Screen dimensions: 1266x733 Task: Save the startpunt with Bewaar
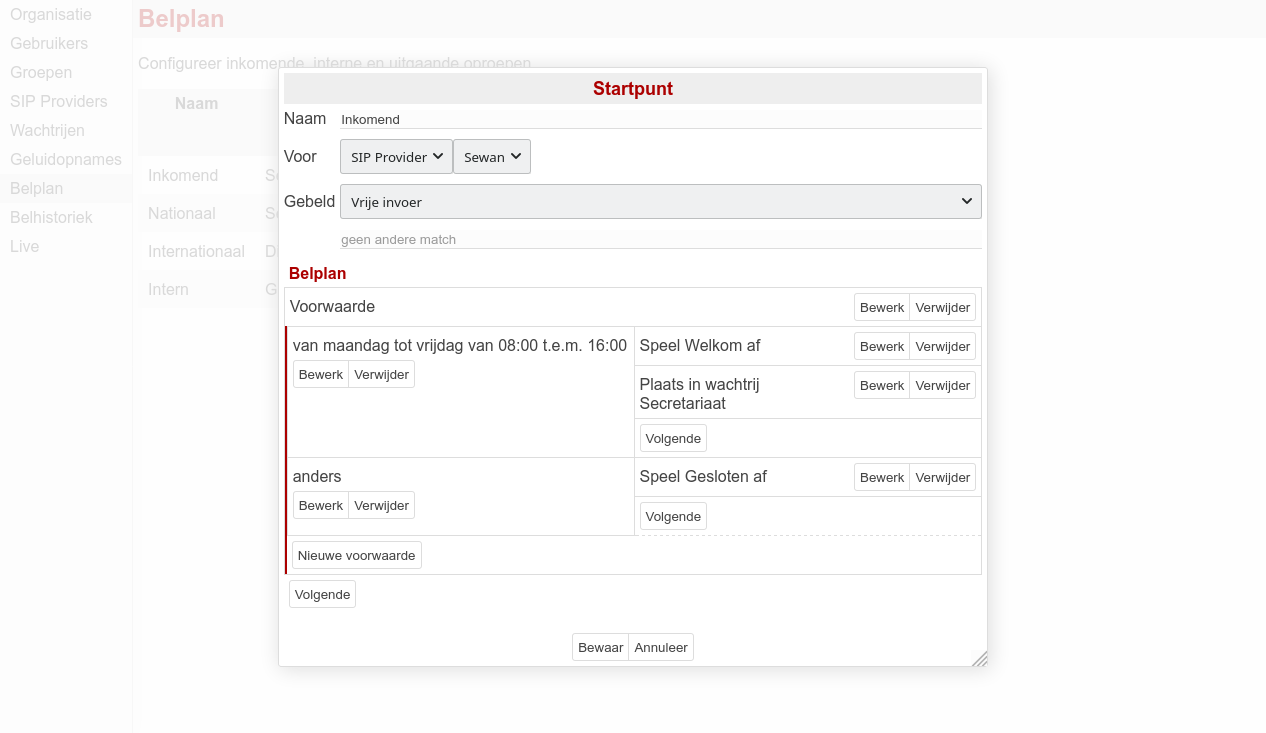pyautogui.click(x=600, y=647)
